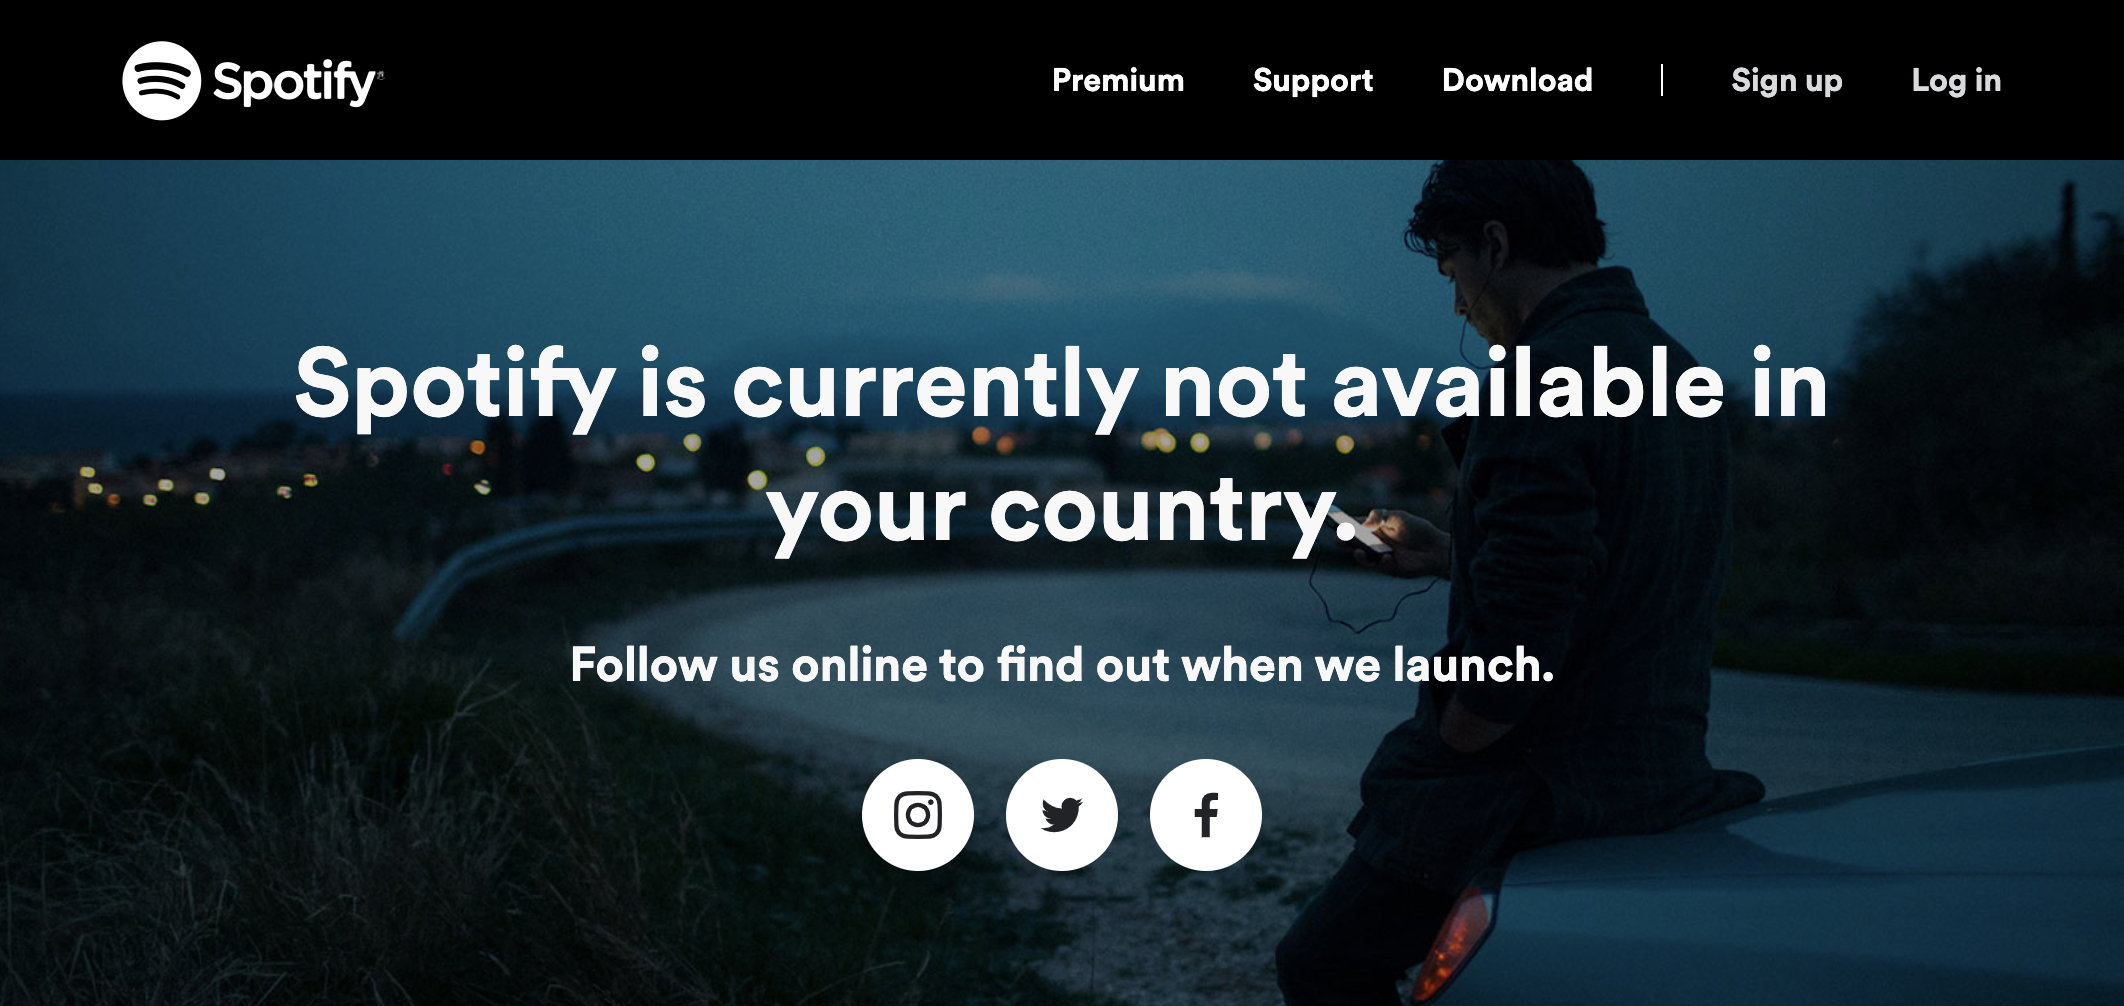This screenshot has height=1006, width=2124.
Task: Open Spotify's Instagram page icon
Action: tap(918, 815)
